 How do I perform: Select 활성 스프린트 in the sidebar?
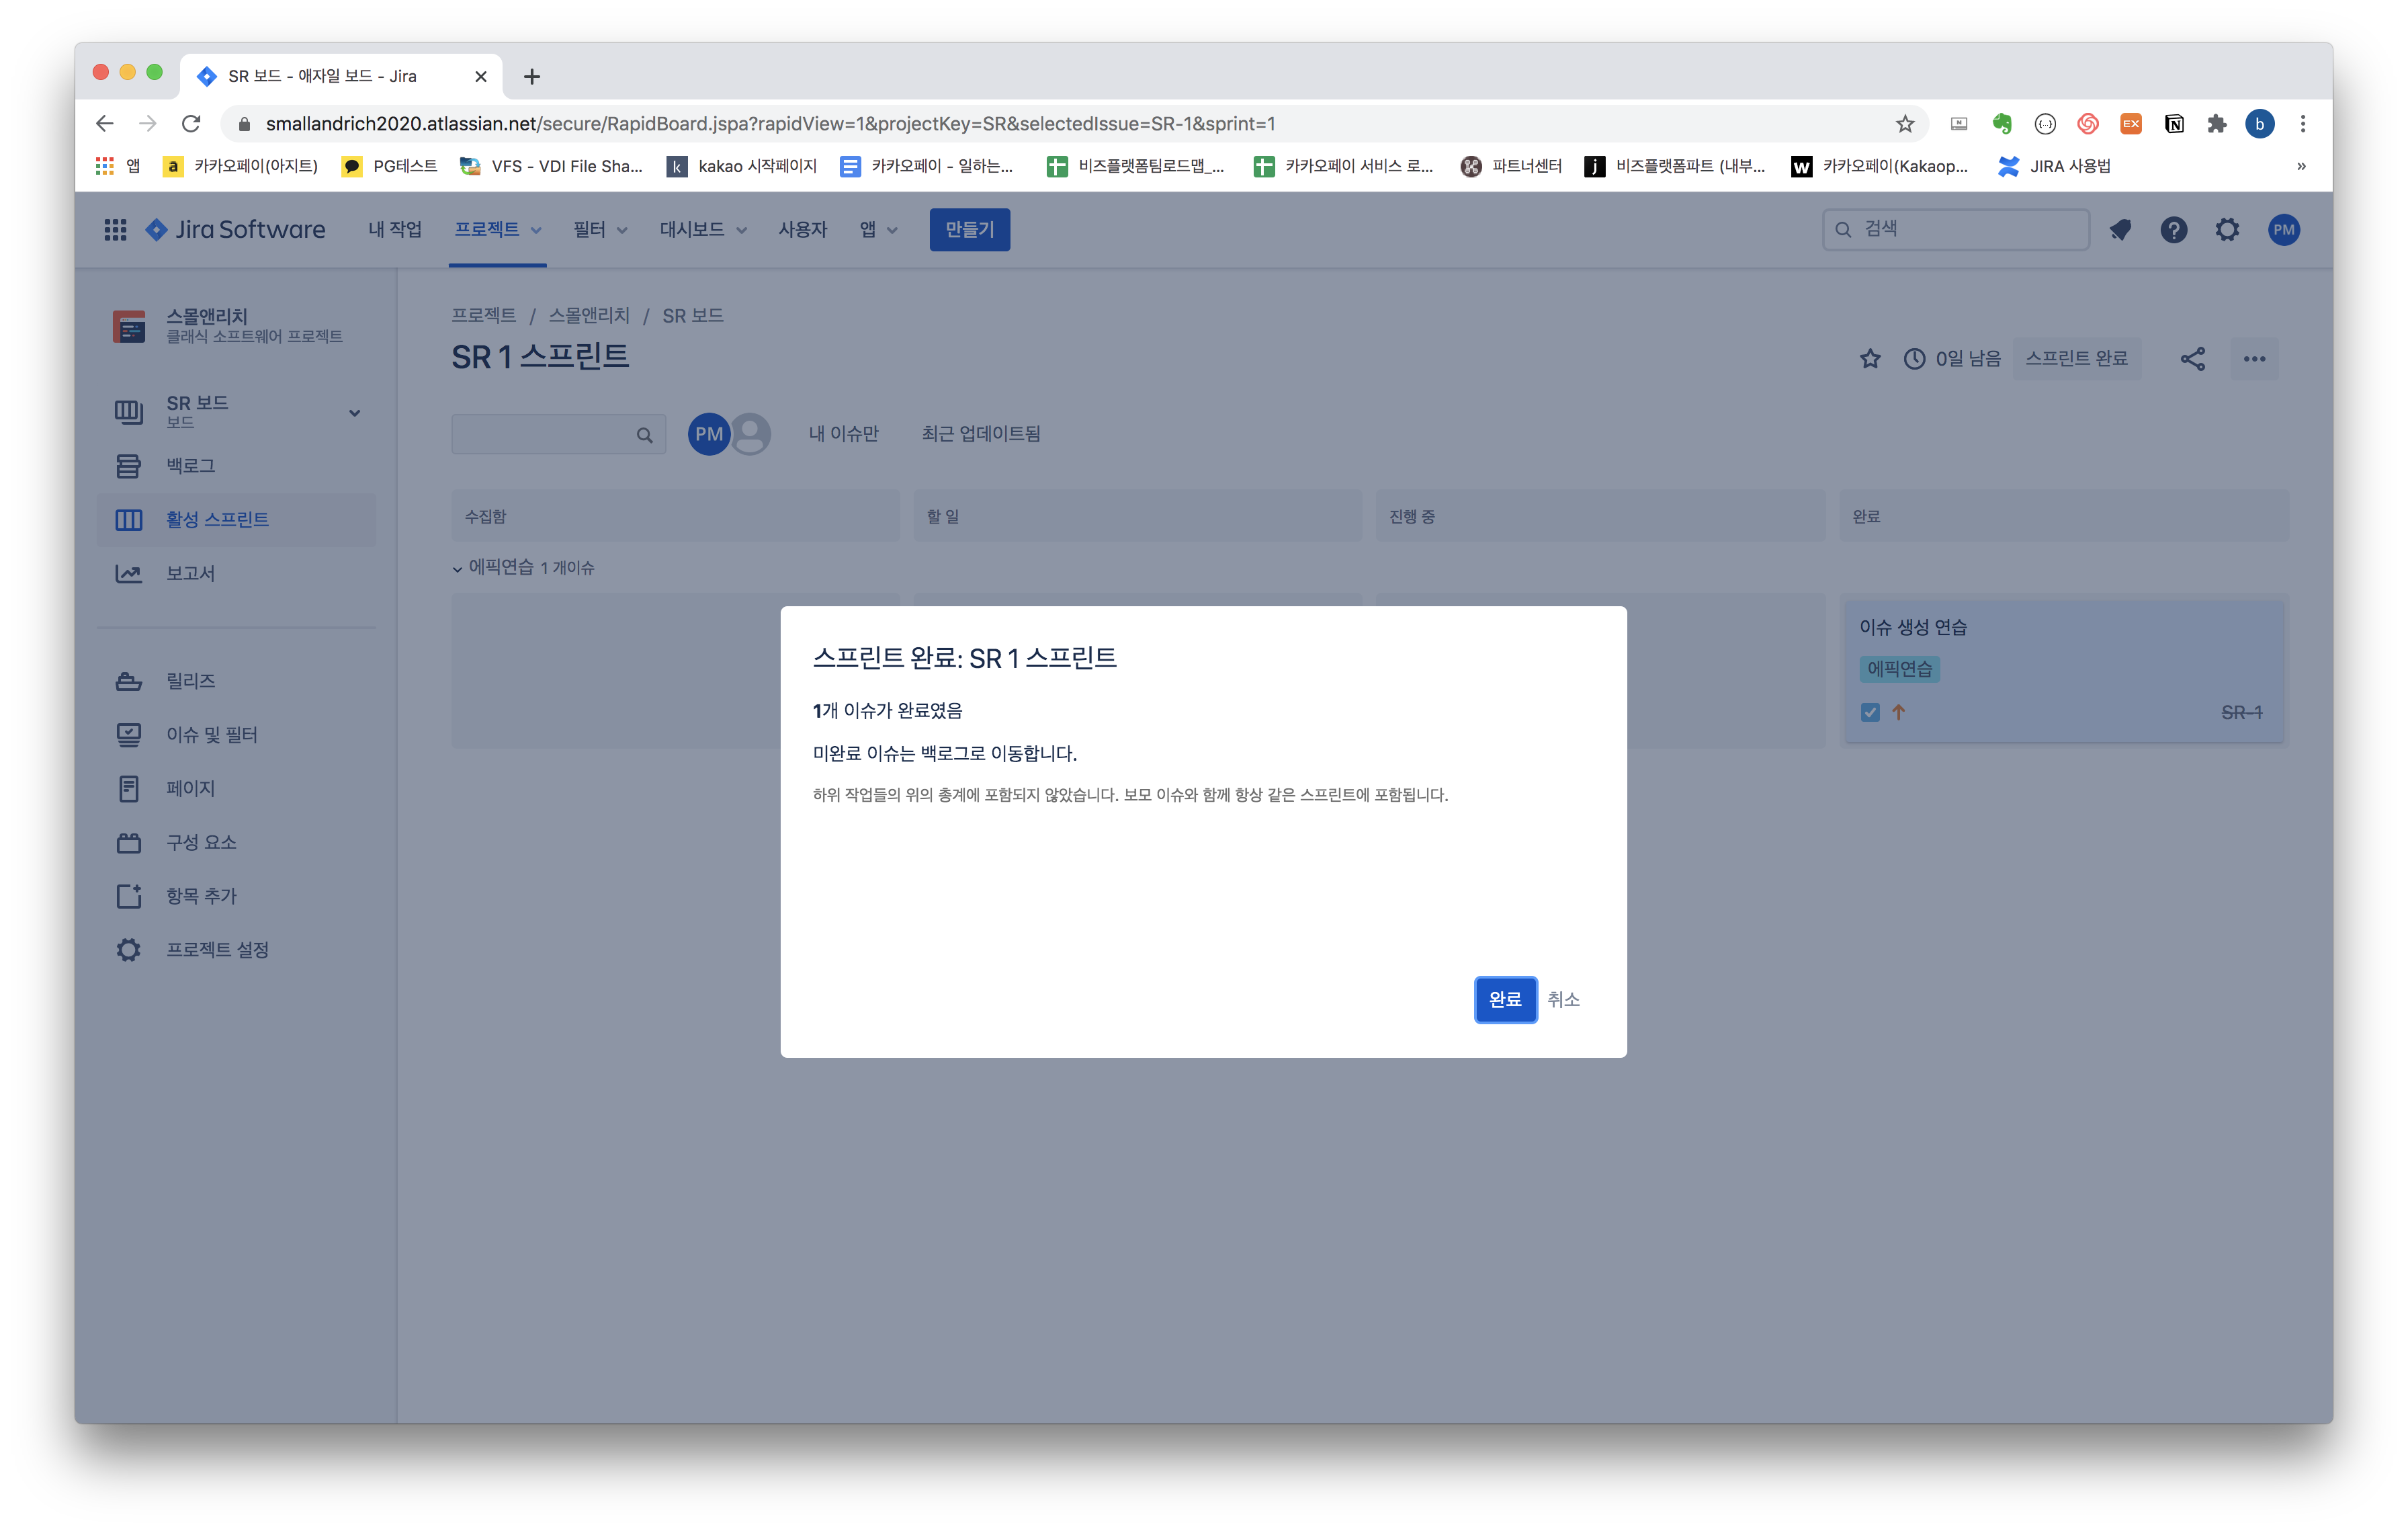pyautogui.click(x=217, y=520)
